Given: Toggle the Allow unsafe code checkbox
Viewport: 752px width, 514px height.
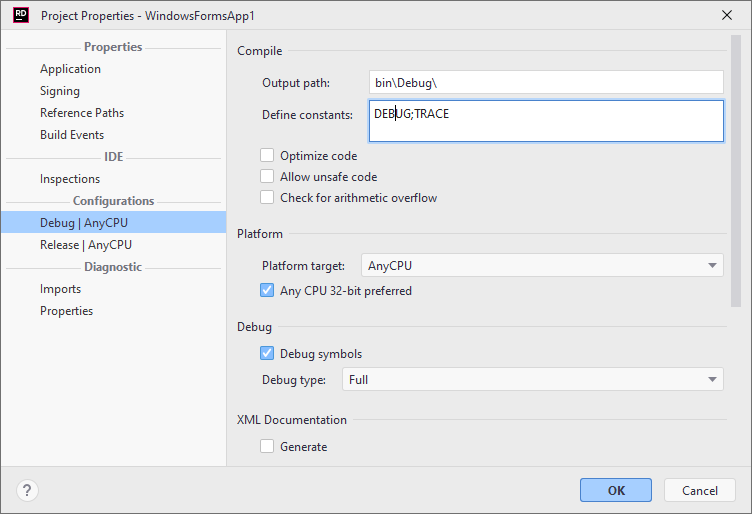Looking at the screenshot, I should point(267,177).
